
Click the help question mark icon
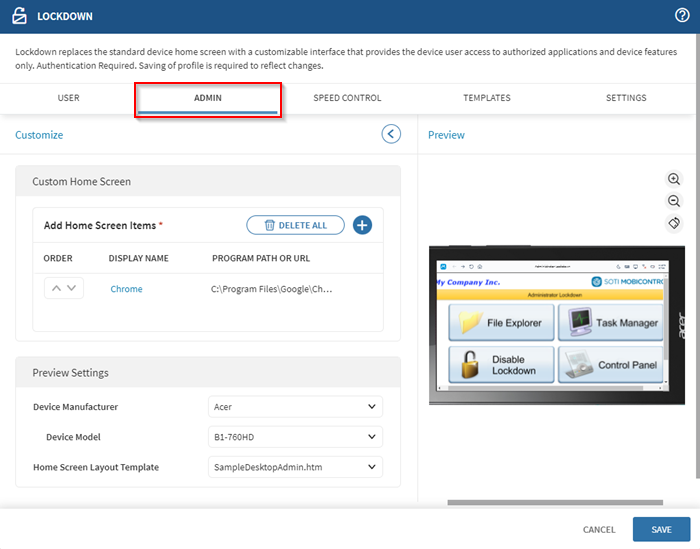pos(683,15)
